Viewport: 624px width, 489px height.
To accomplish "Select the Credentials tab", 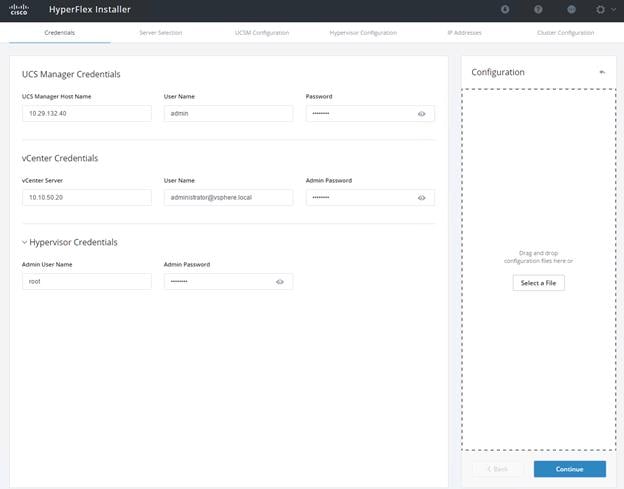I will point(60,33).
